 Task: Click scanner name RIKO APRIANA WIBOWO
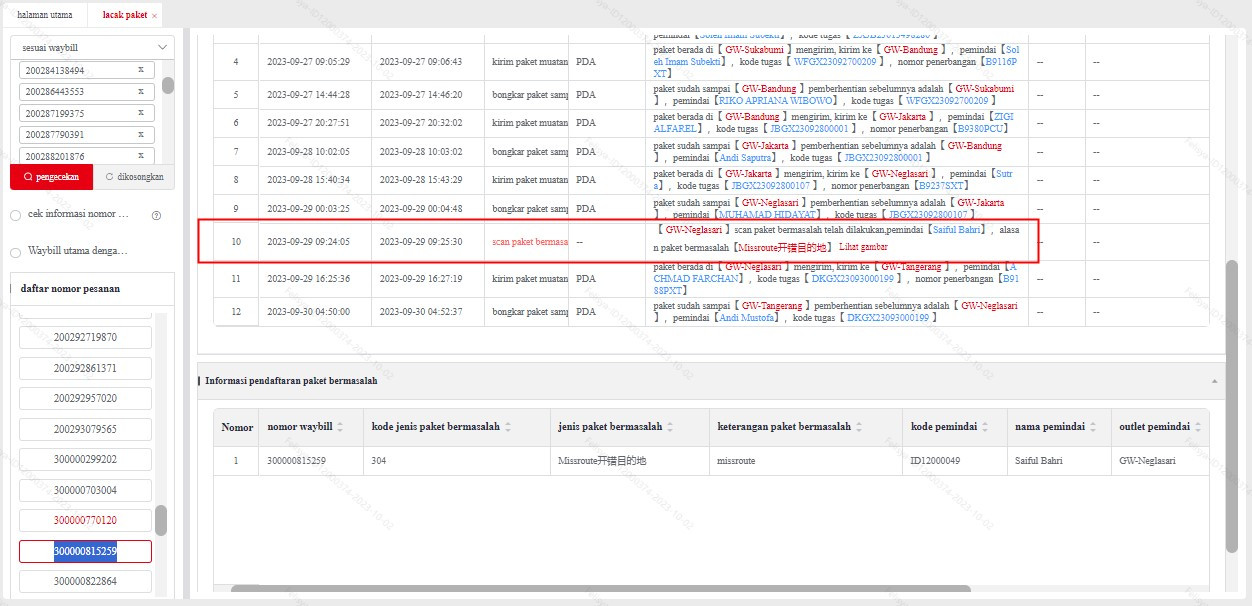(x=775, y=101)
